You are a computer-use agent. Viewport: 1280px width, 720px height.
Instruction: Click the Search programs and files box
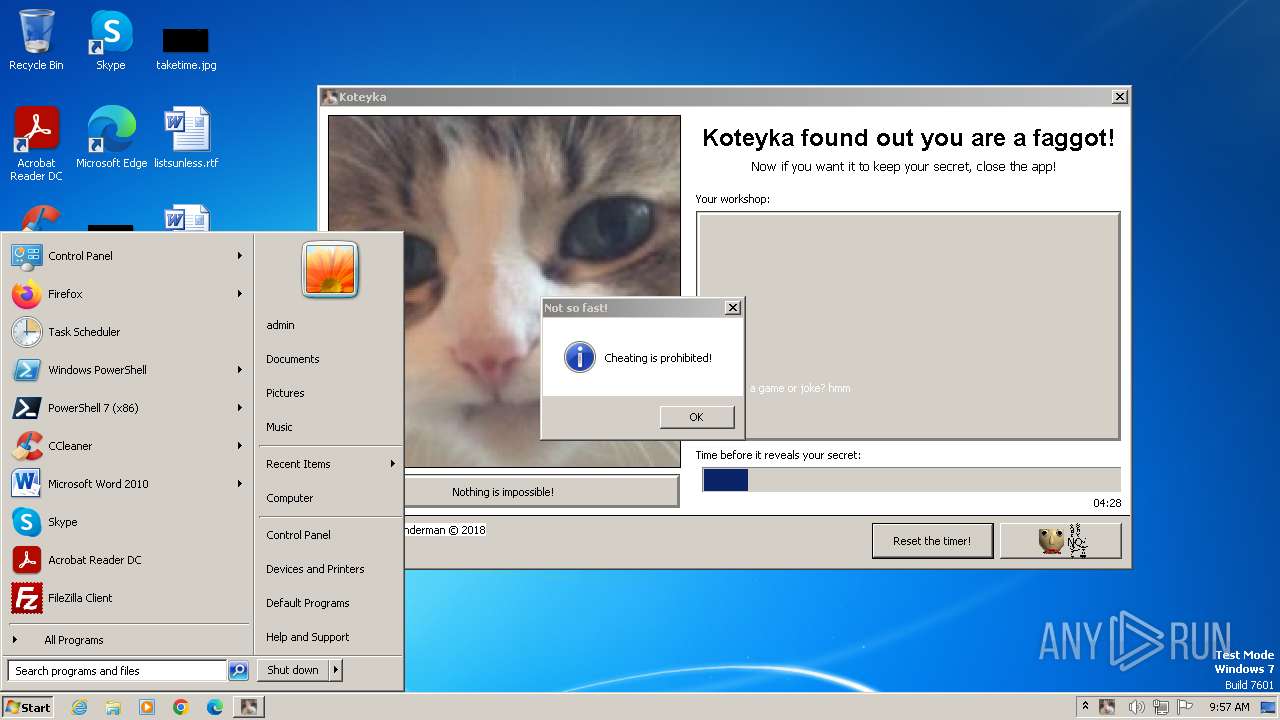(117, 671)
